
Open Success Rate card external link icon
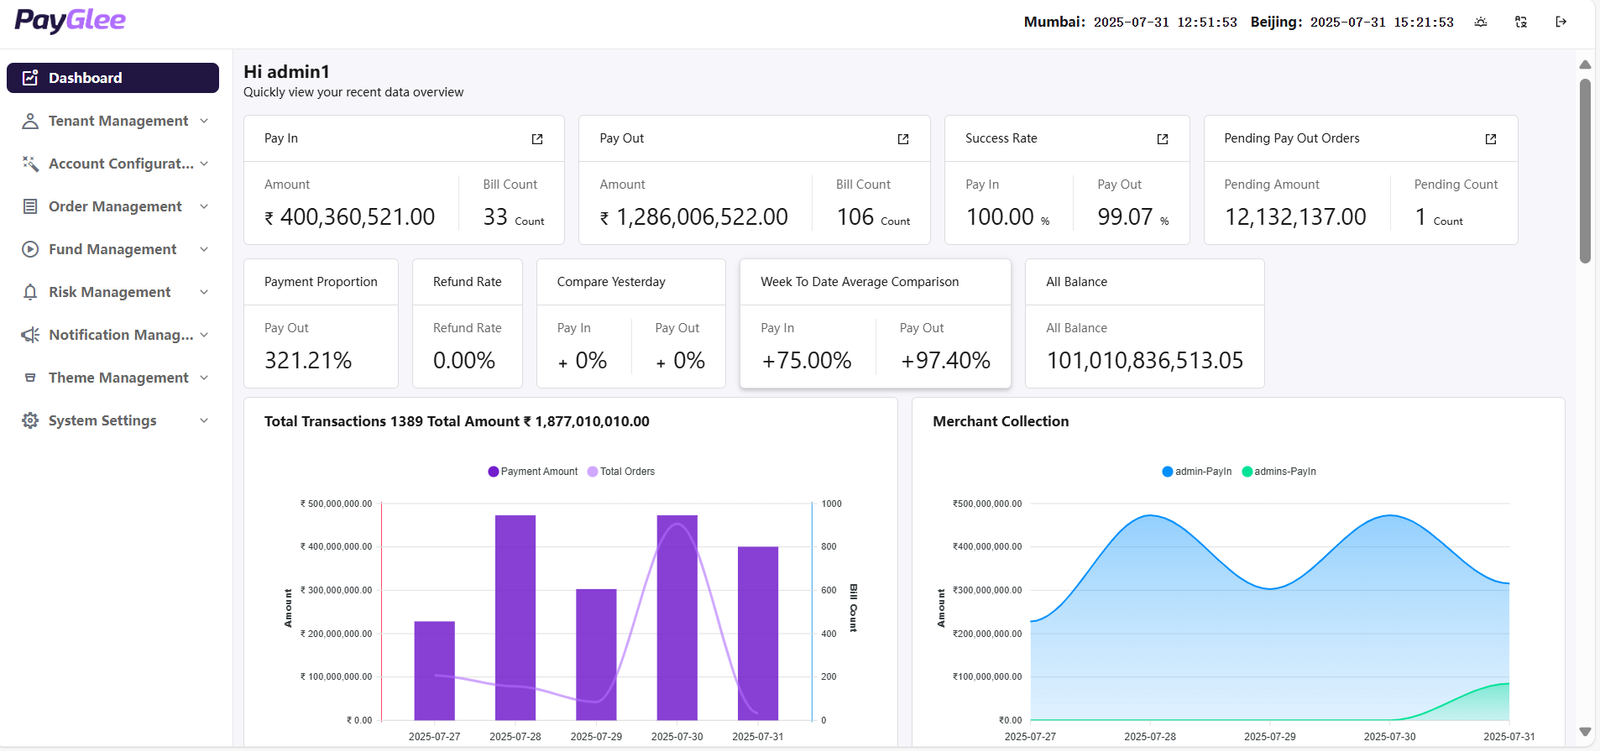1162,139
